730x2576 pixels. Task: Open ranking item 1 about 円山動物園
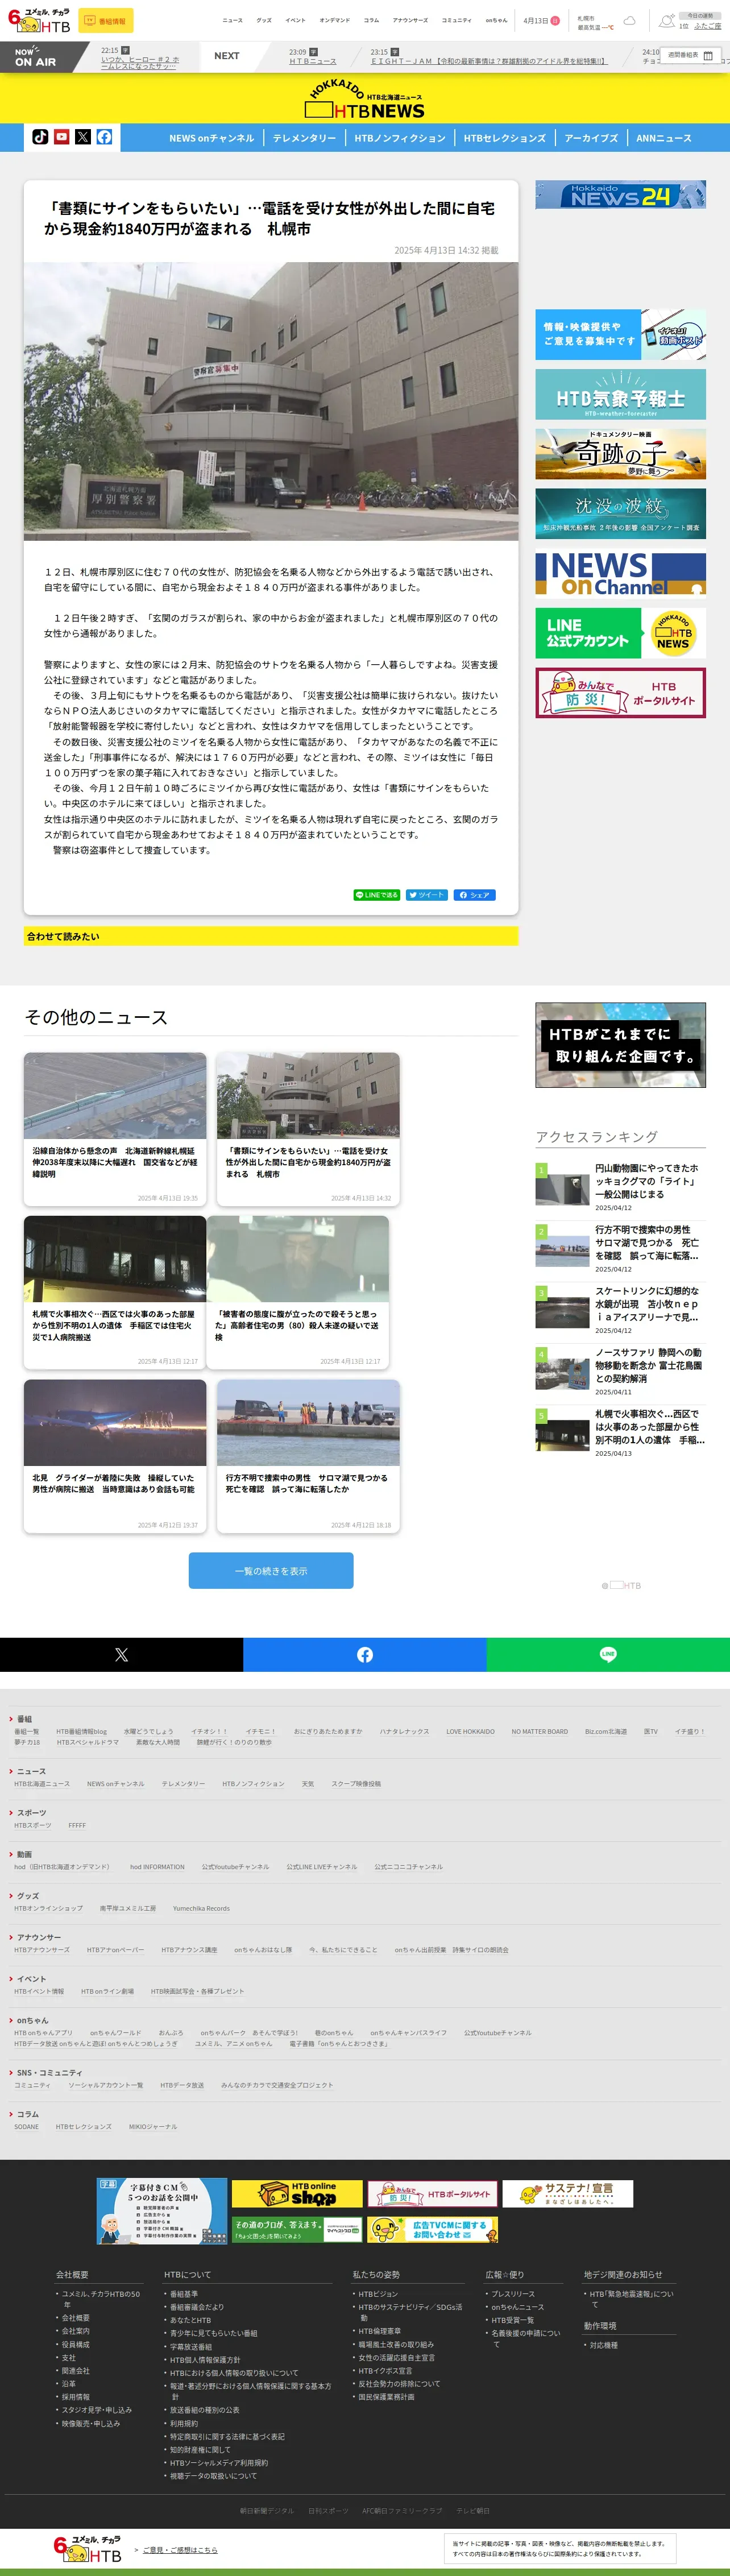[620, 1187]
